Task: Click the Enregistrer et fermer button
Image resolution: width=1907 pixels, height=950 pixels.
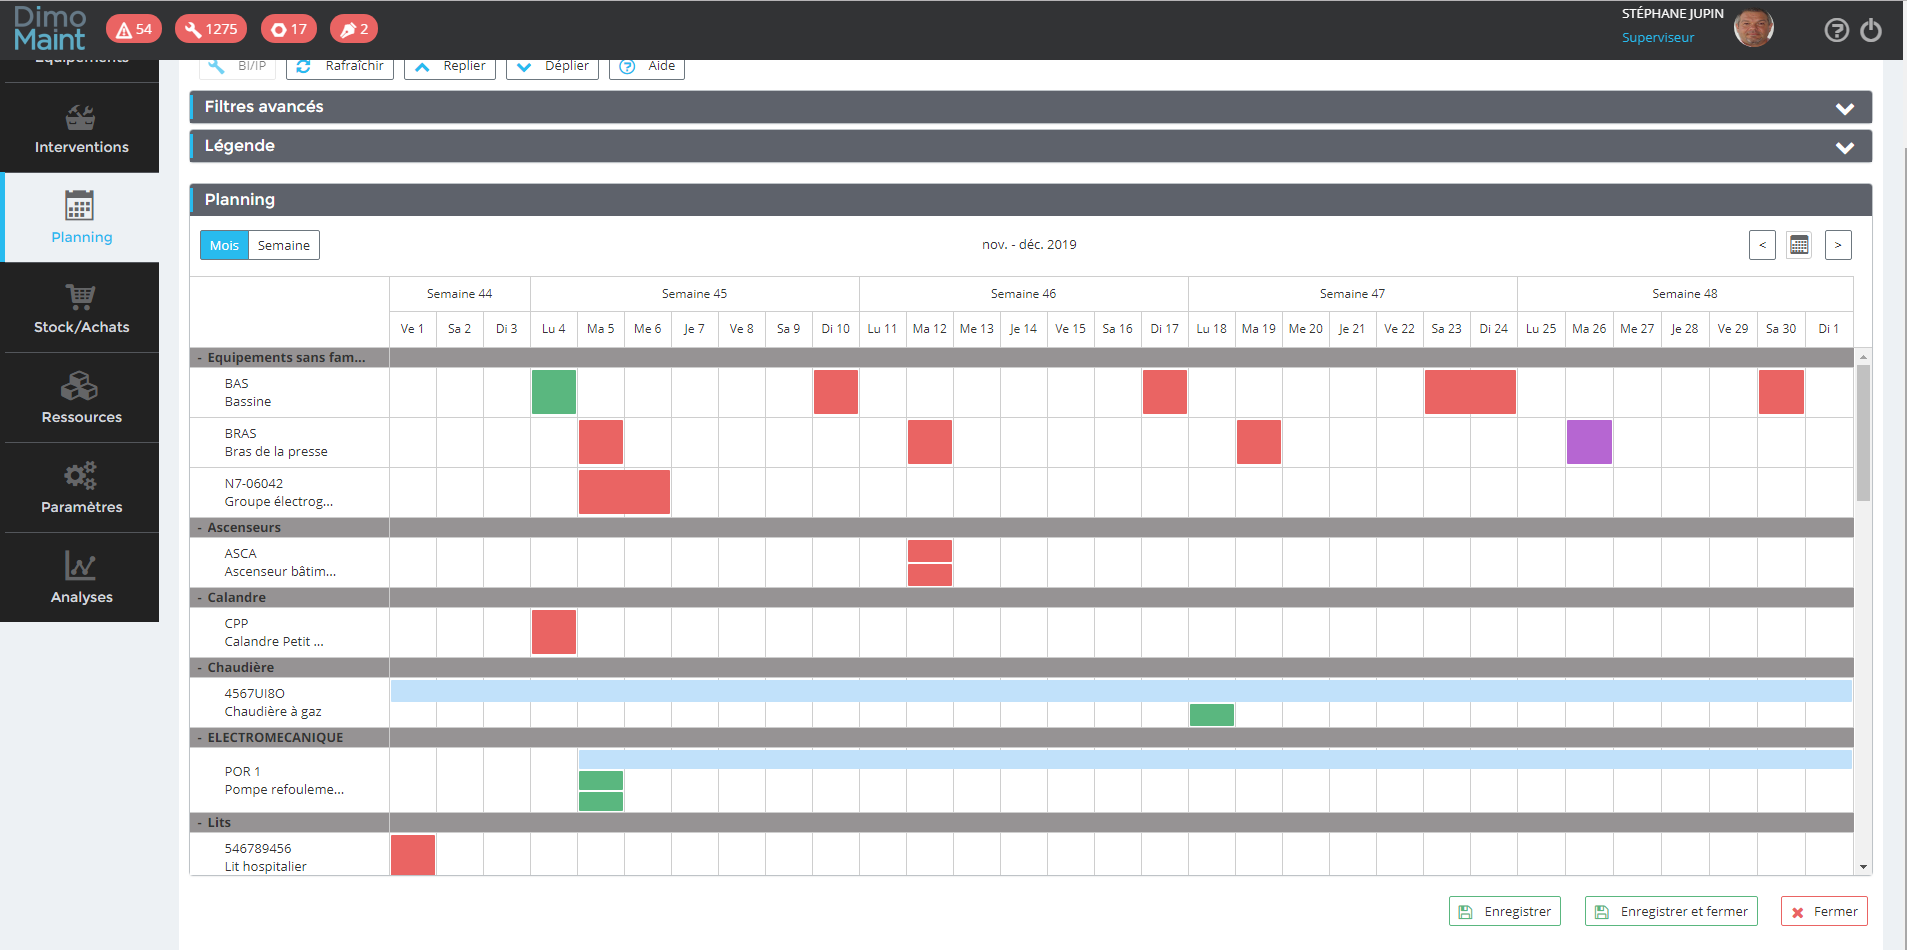Action: (x=1671, y=911)
